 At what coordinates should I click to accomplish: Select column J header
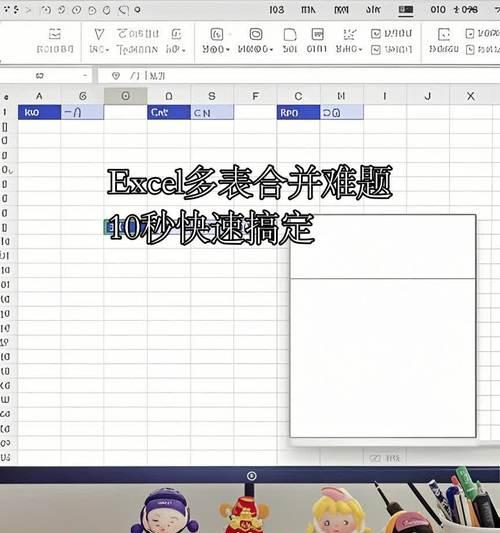pos(428,96)
